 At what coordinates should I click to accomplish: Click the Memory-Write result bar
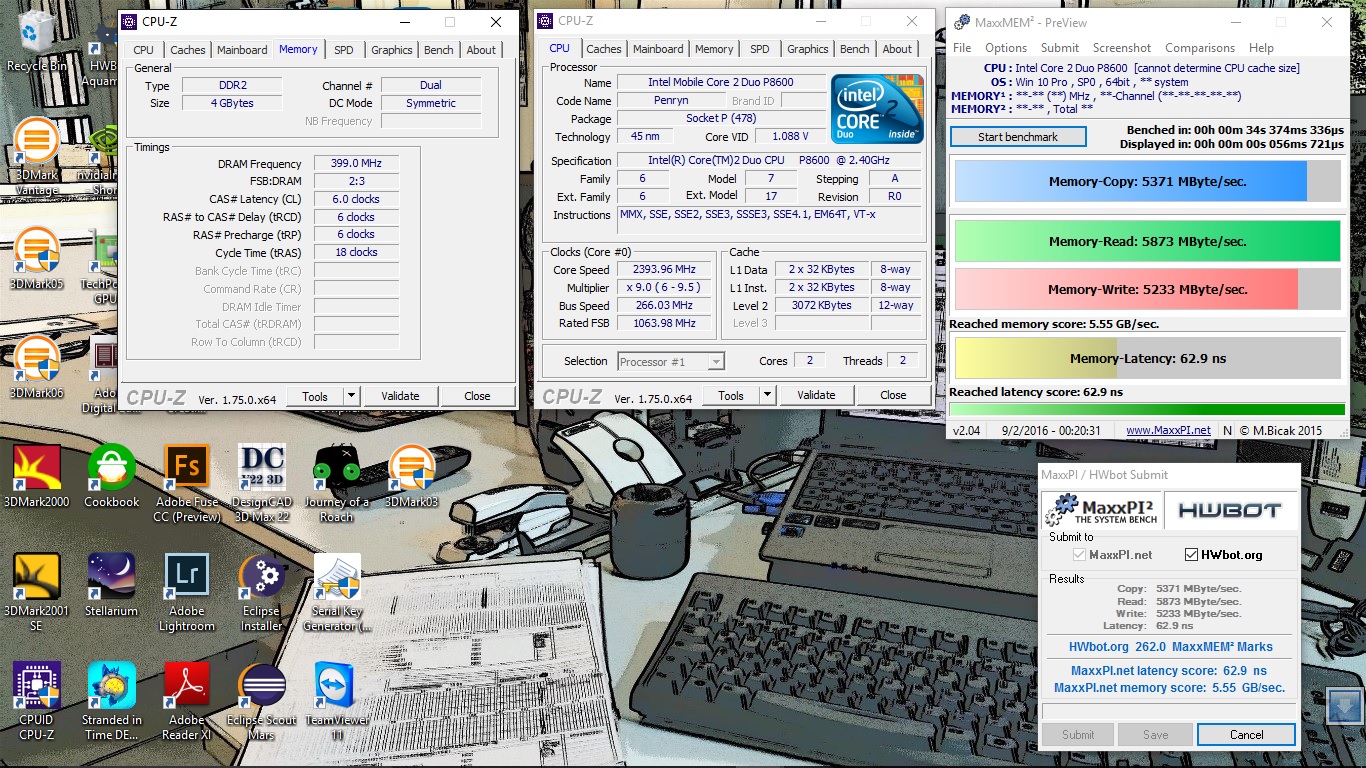pos(1147,289)
